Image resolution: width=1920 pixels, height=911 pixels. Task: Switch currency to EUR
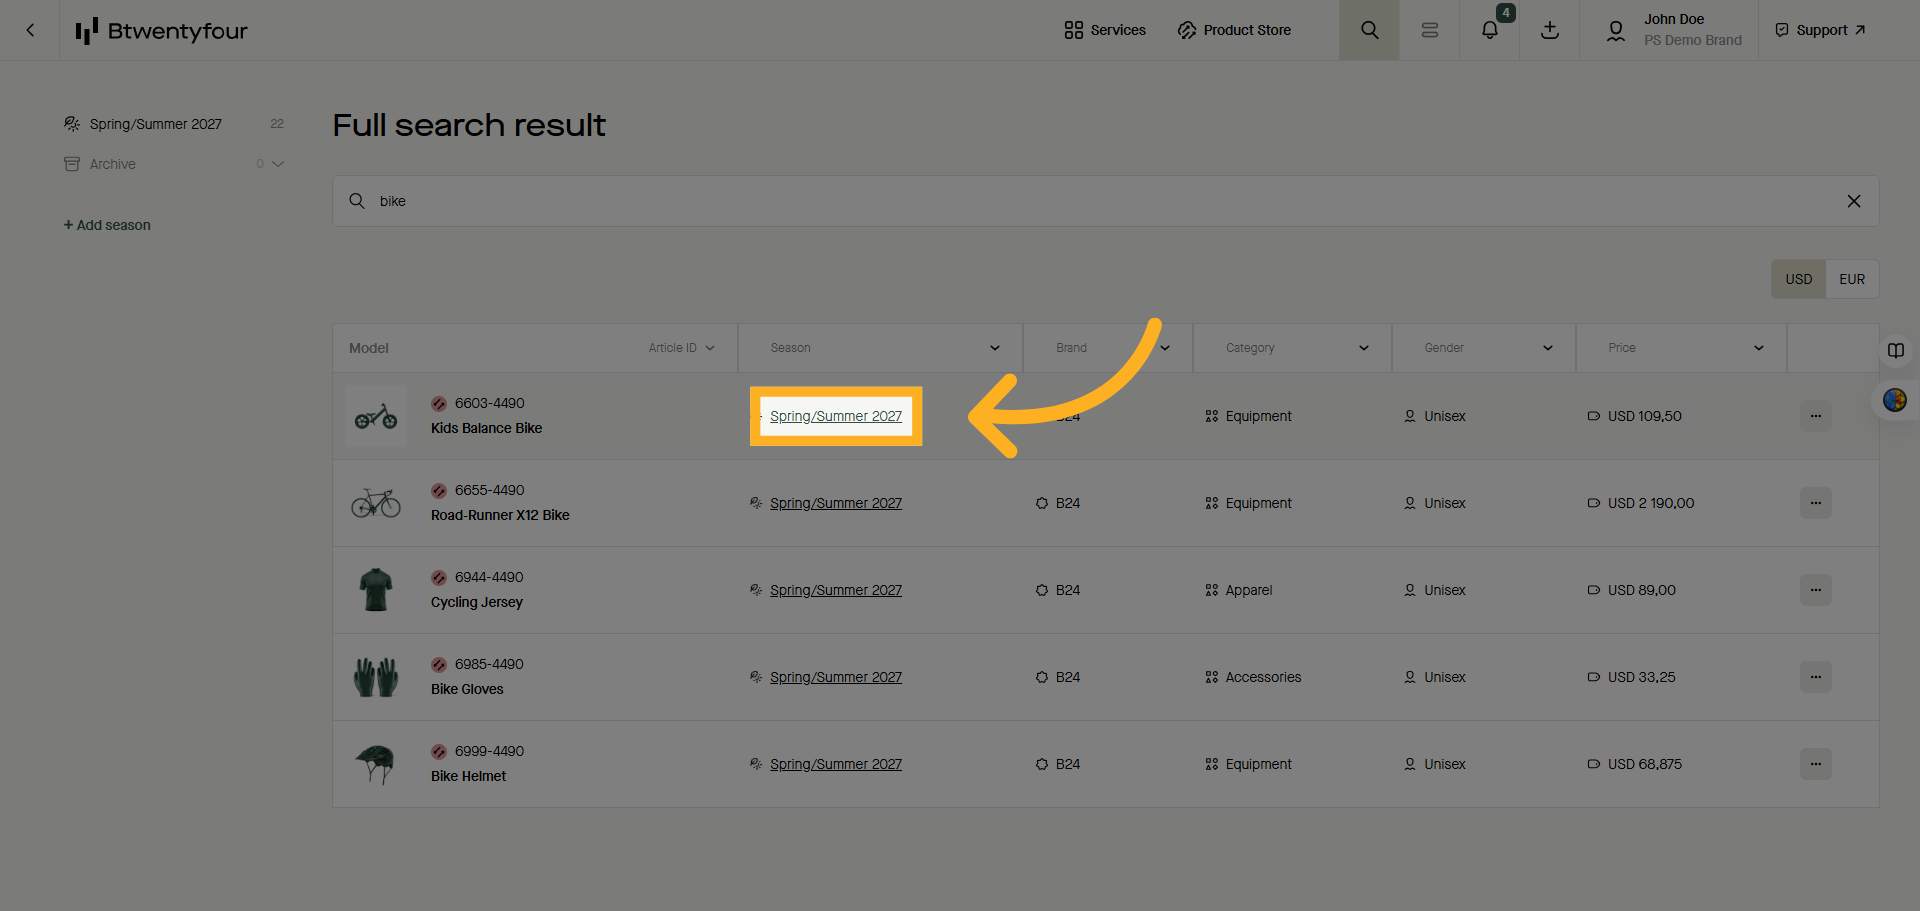pyautogui.click(x=1851, y=279)
